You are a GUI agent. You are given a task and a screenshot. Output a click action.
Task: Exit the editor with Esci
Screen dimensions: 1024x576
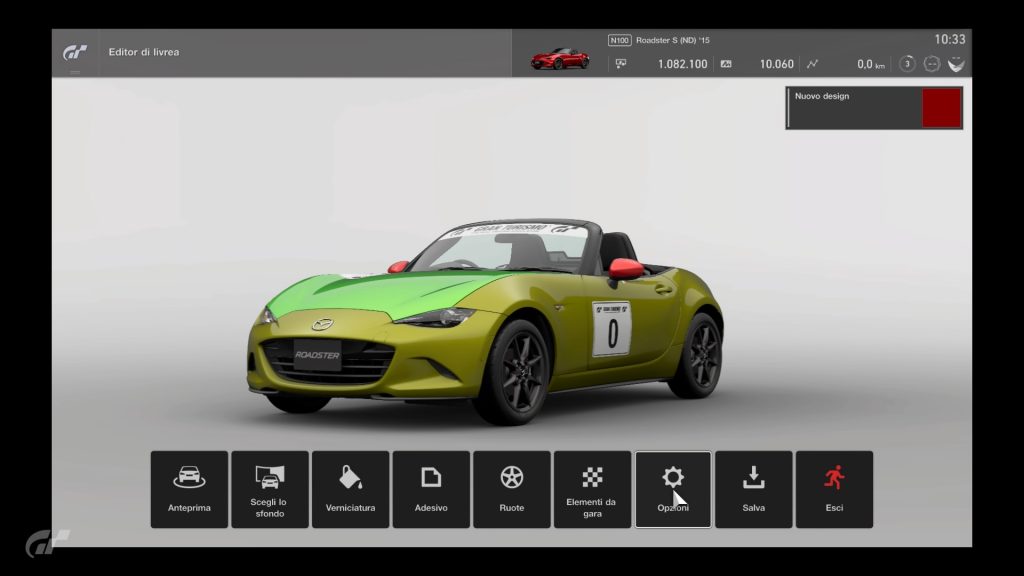pyautogui.click(x=834, y=489)
